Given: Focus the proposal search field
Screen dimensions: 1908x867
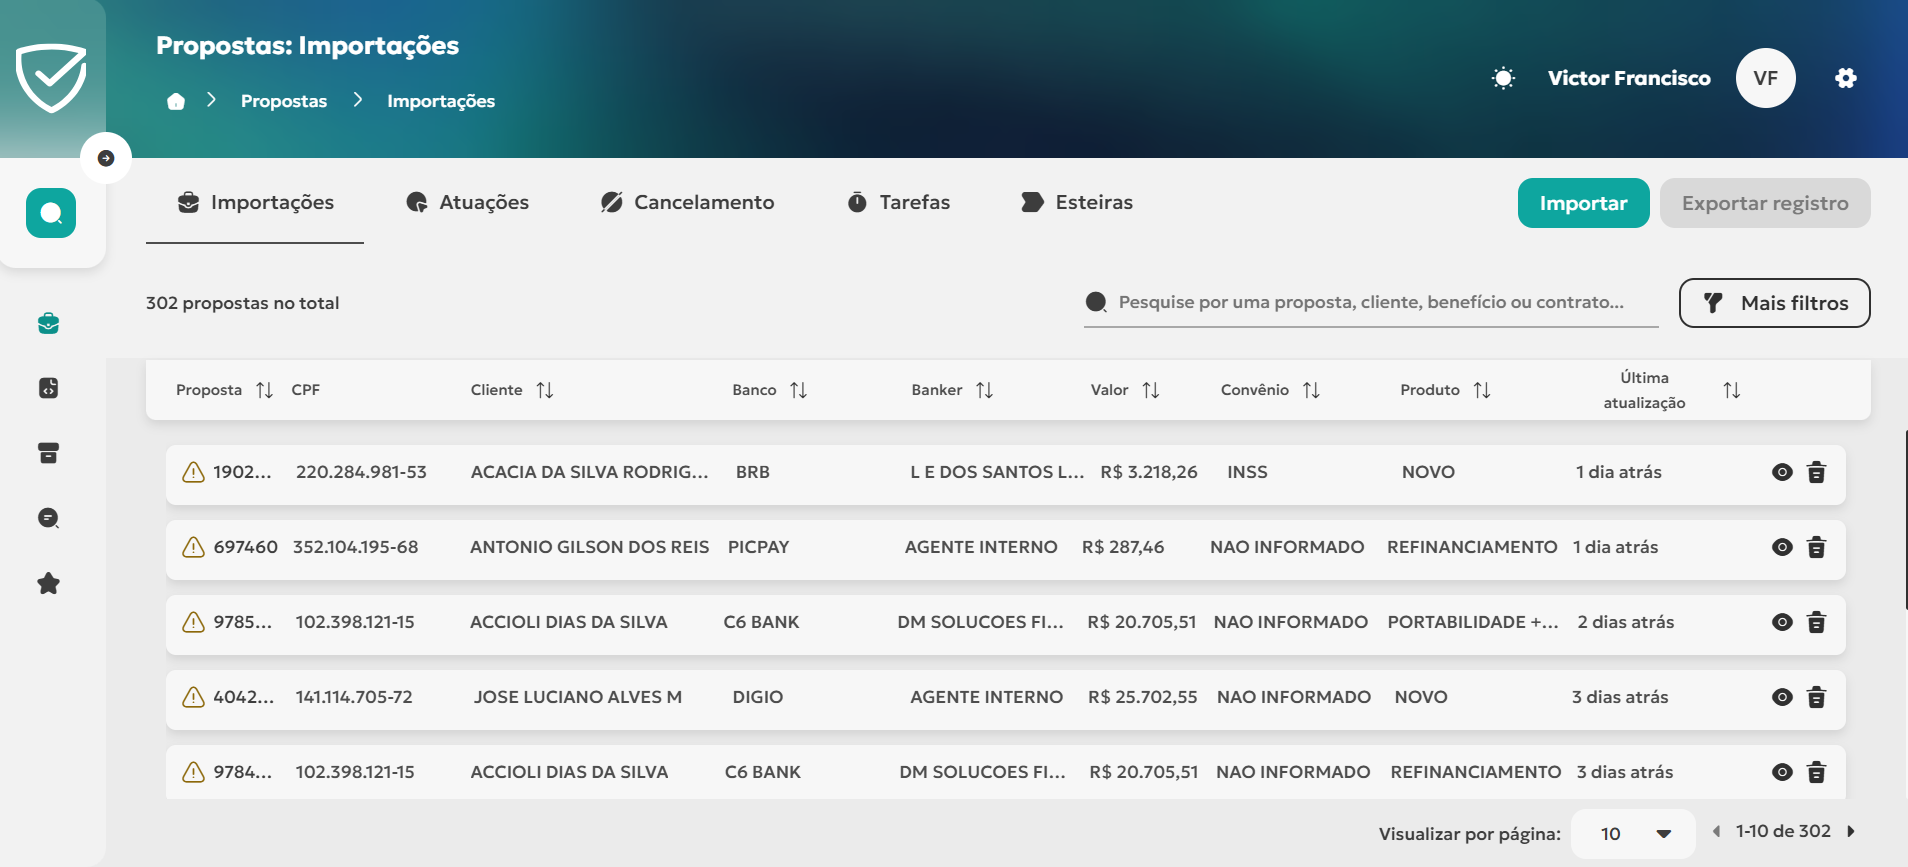Looking at the screenshot, I should [x=1371, y=302].
